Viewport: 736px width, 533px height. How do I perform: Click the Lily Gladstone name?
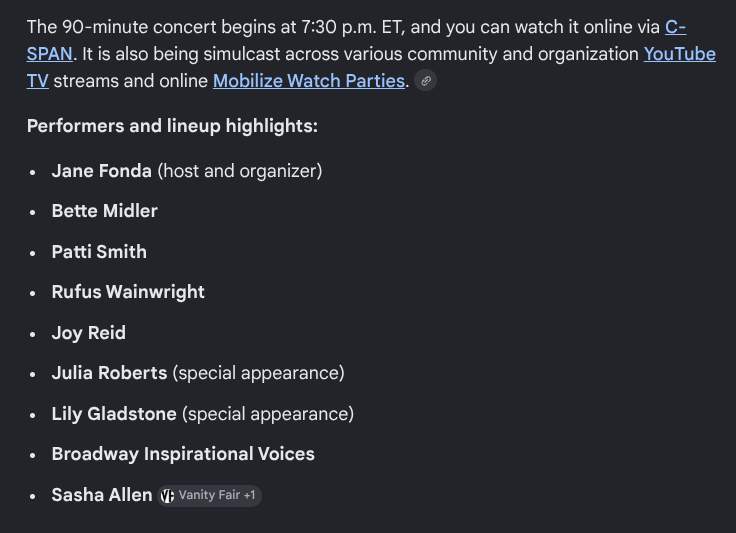(114, 414)
